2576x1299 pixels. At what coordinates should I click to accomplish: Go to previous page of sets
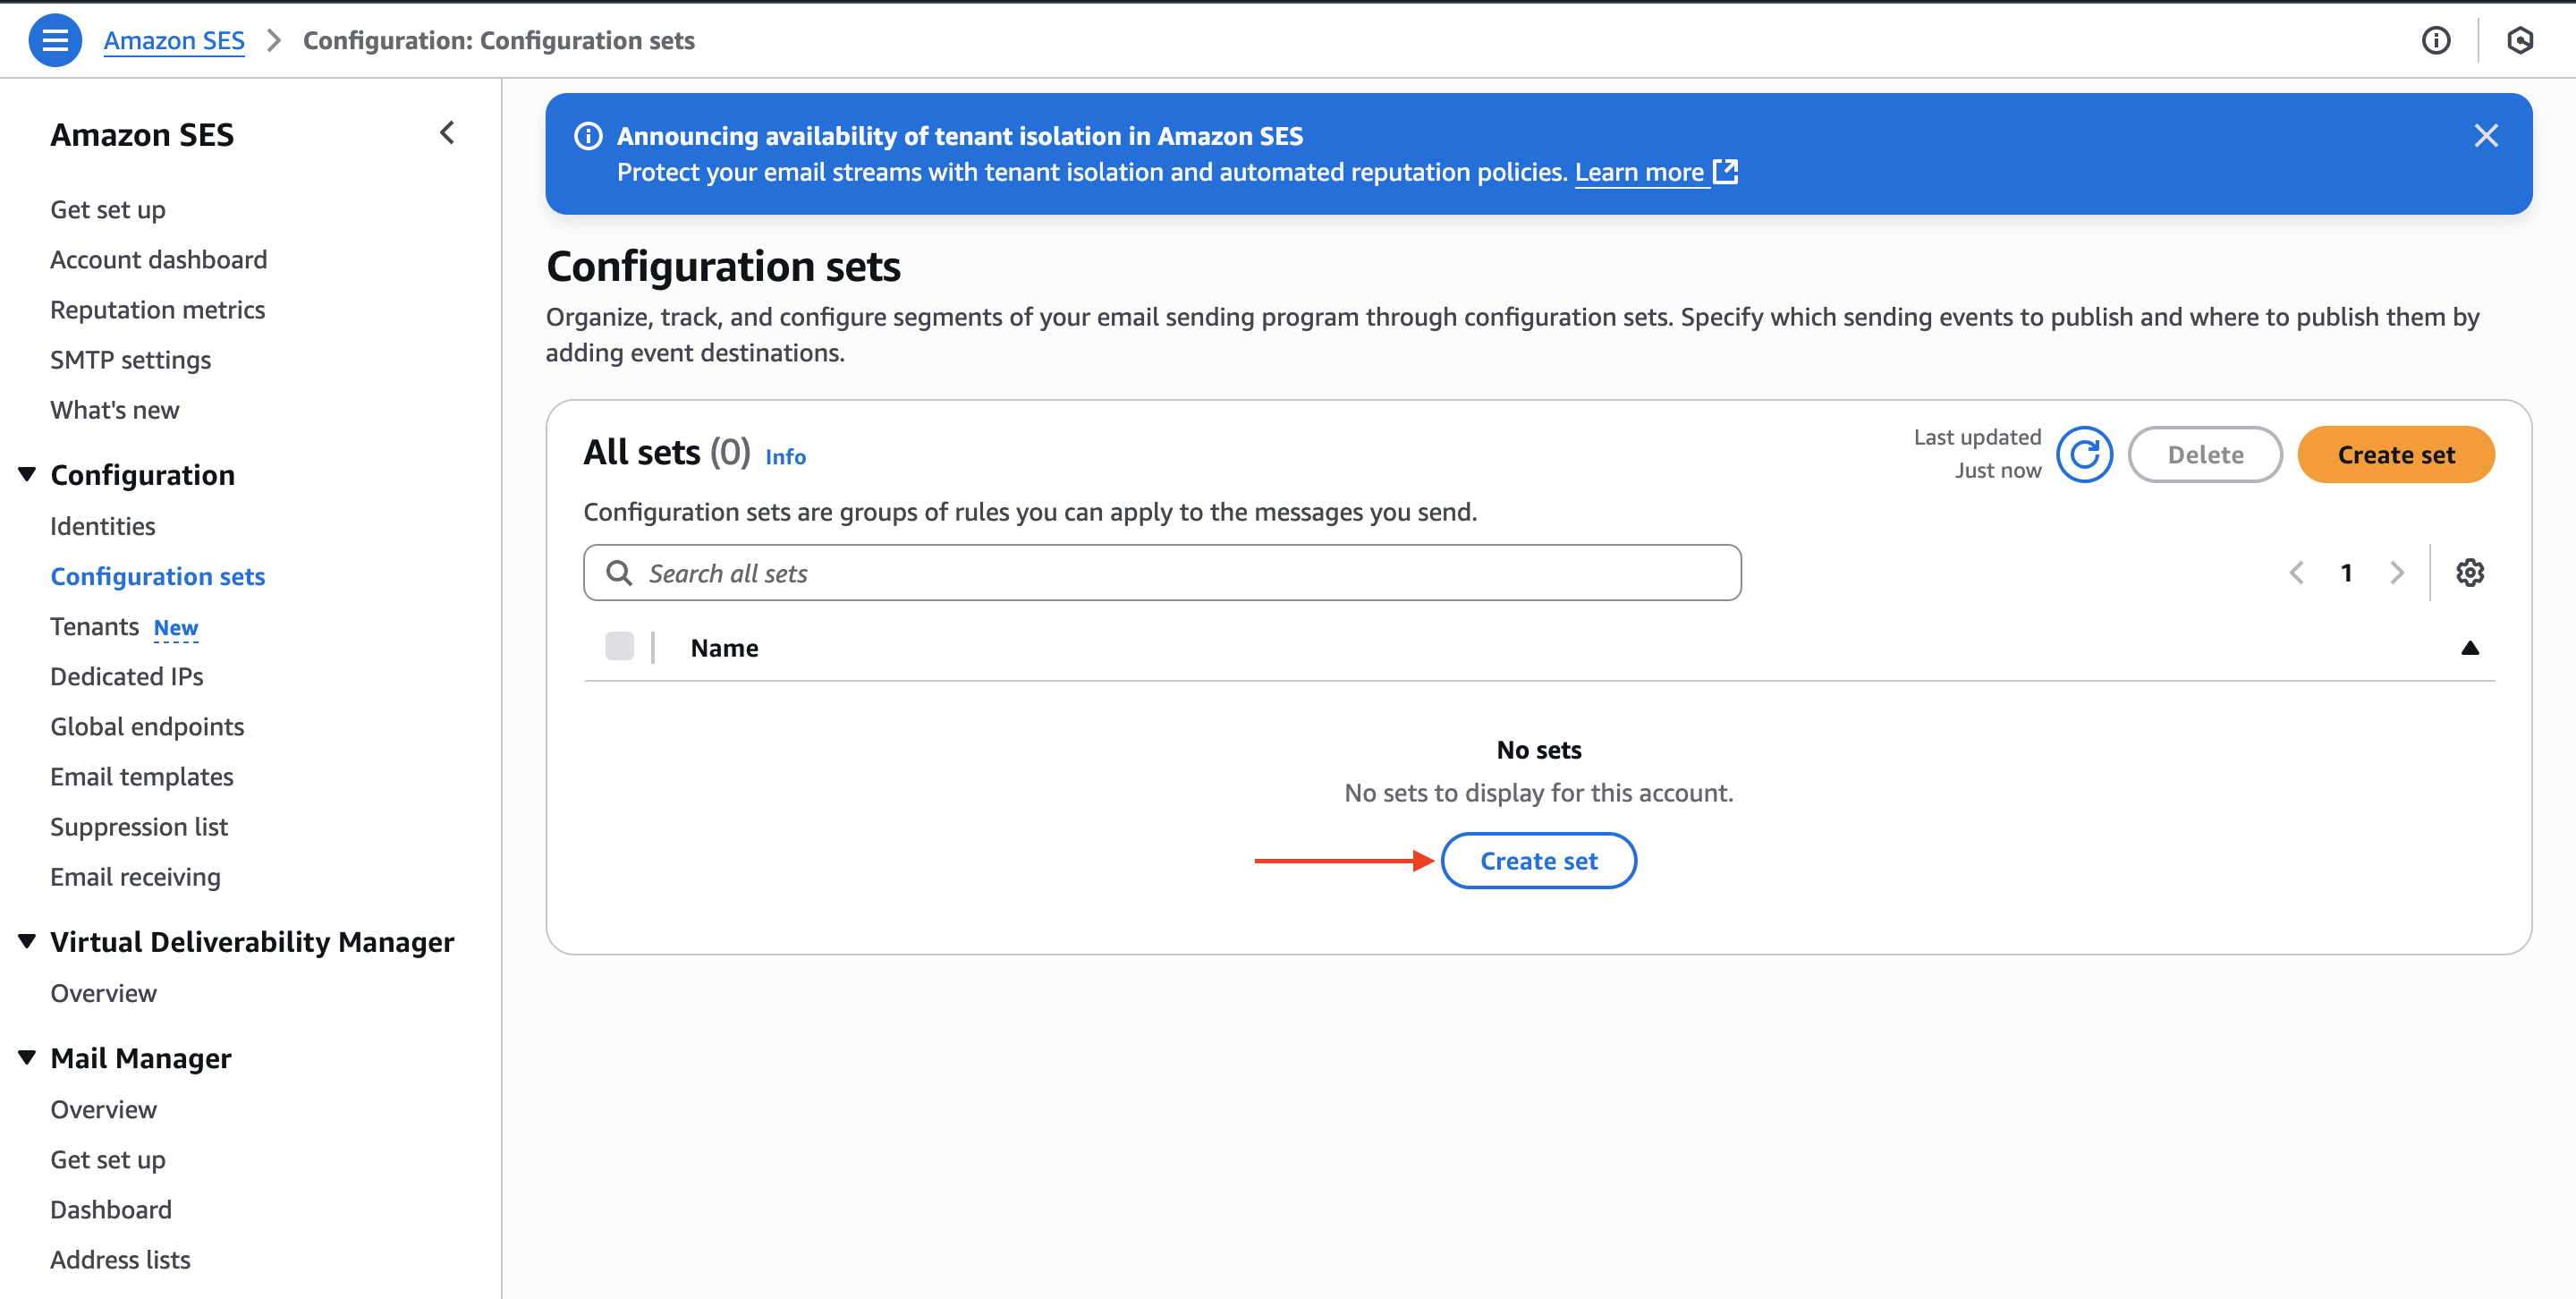tap(2296, 573)
